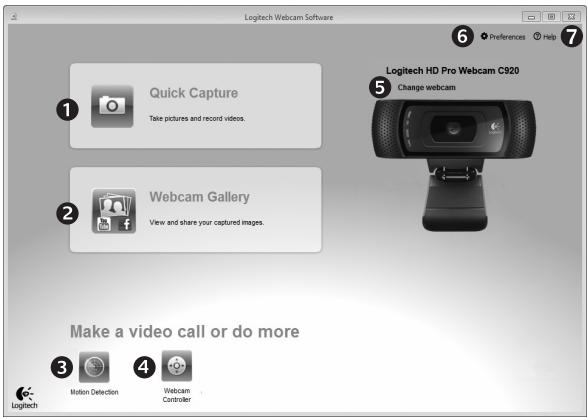Click the Webcam Controller label

coord(177,395)
